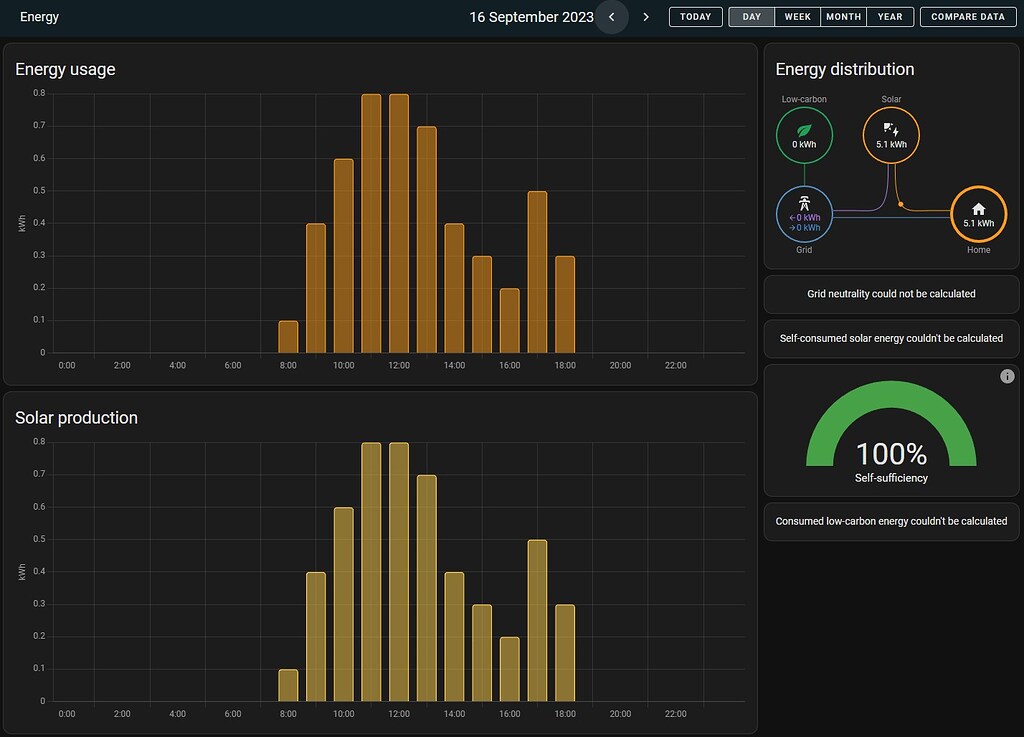Screen dimensions: 1024x737
Task: Switch to the MONTH period view
Action: 843,17
